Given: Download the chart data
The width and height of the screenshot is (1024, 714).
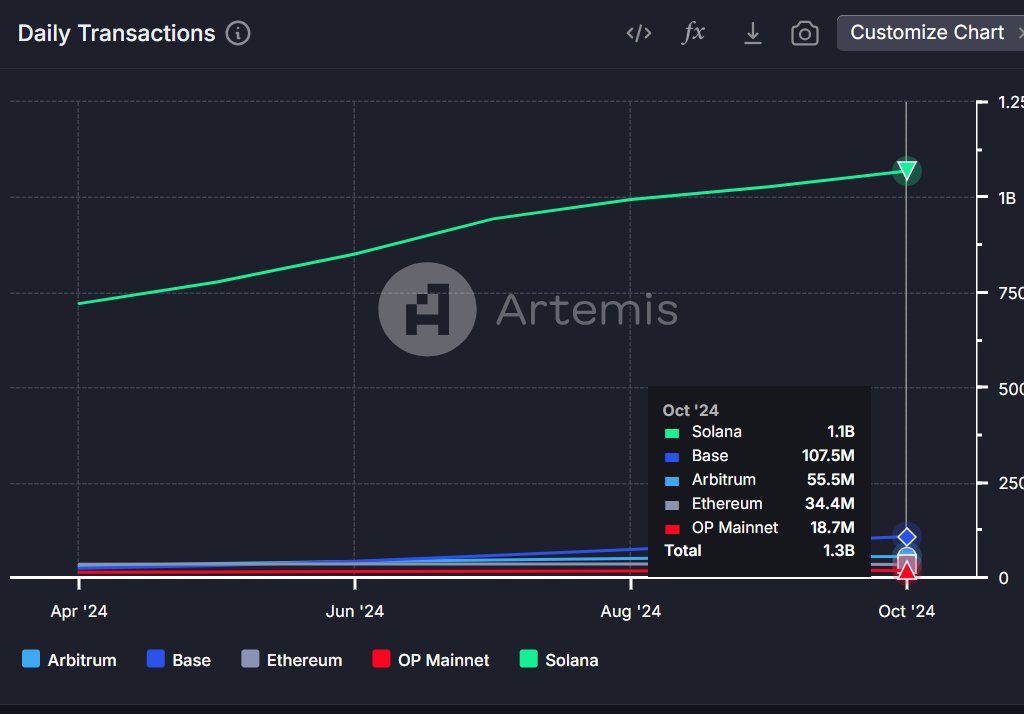Looking at the screenshot, I should click(752, 33).
